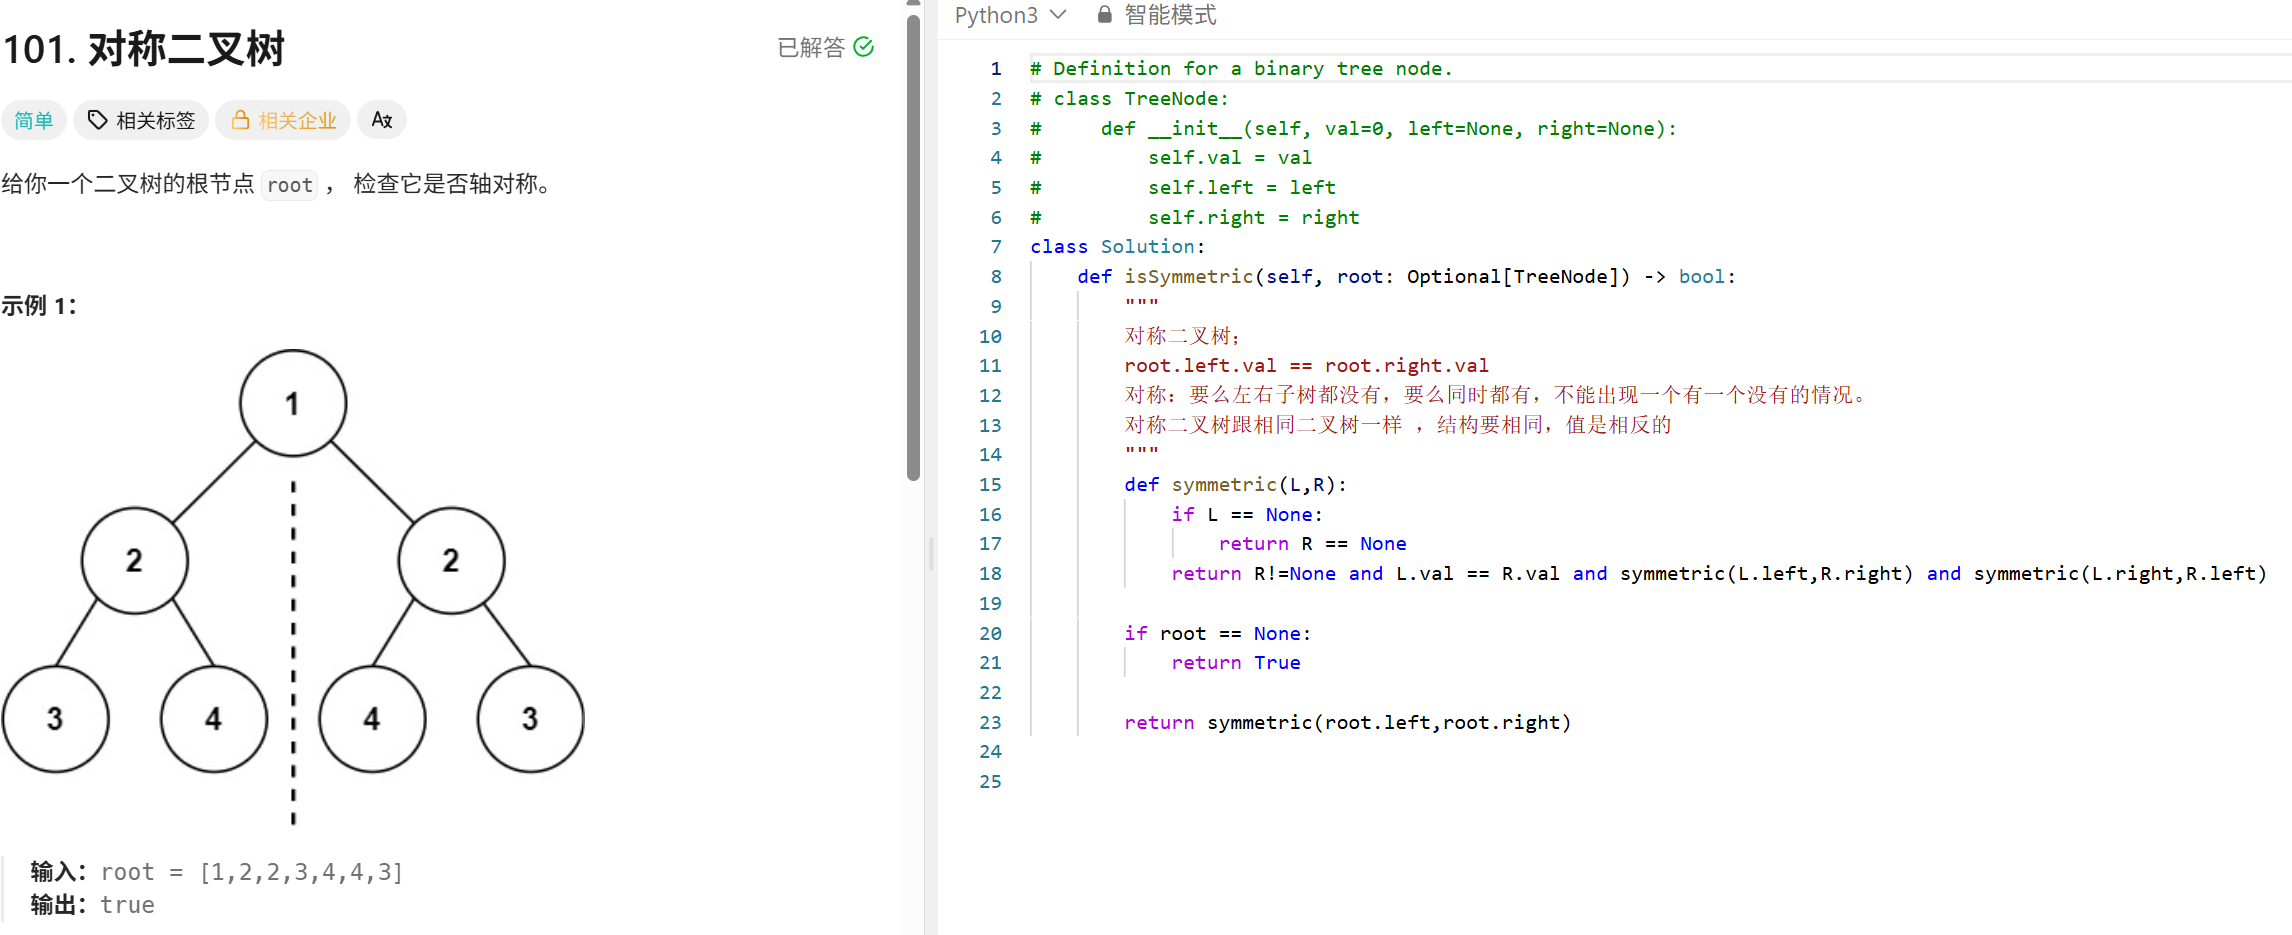
Task: Click the 'self.right = right' comment line
Action: click(x=1254, y=218)
